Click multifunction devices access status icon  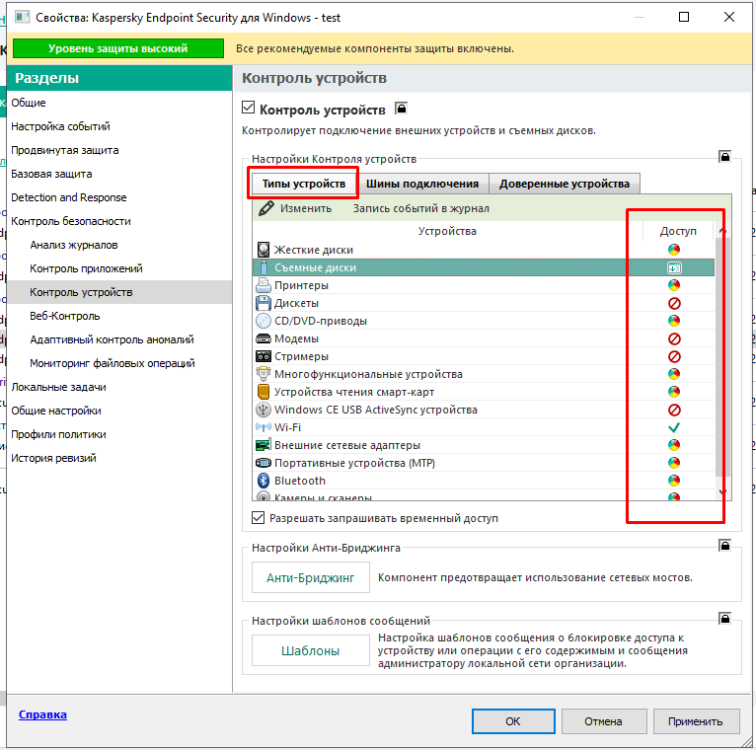coord(674,374)
